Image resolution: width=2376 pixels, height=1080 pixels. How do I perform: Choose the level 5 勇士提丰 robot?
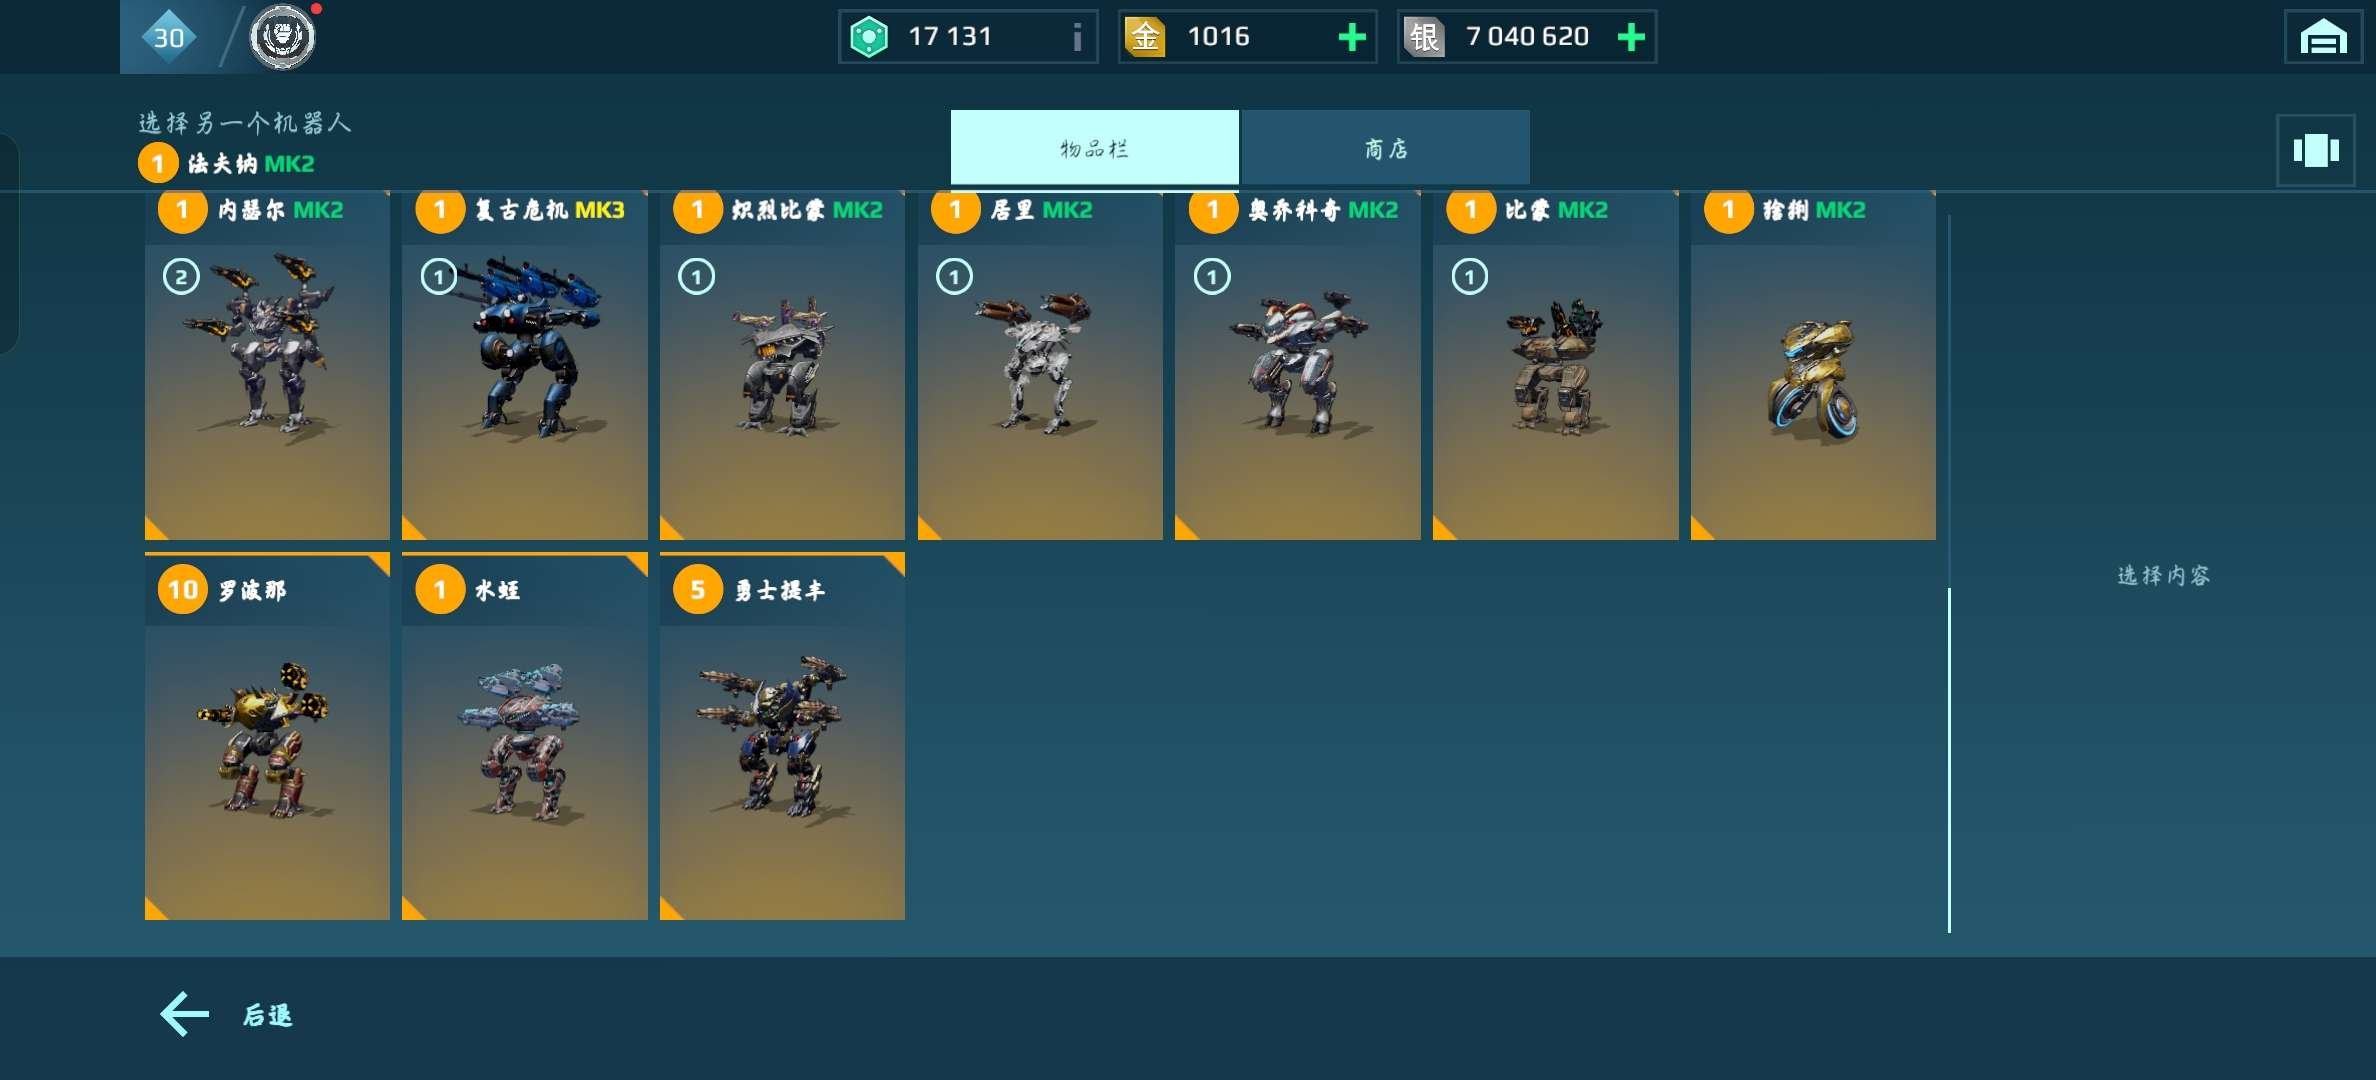[782, 736]
